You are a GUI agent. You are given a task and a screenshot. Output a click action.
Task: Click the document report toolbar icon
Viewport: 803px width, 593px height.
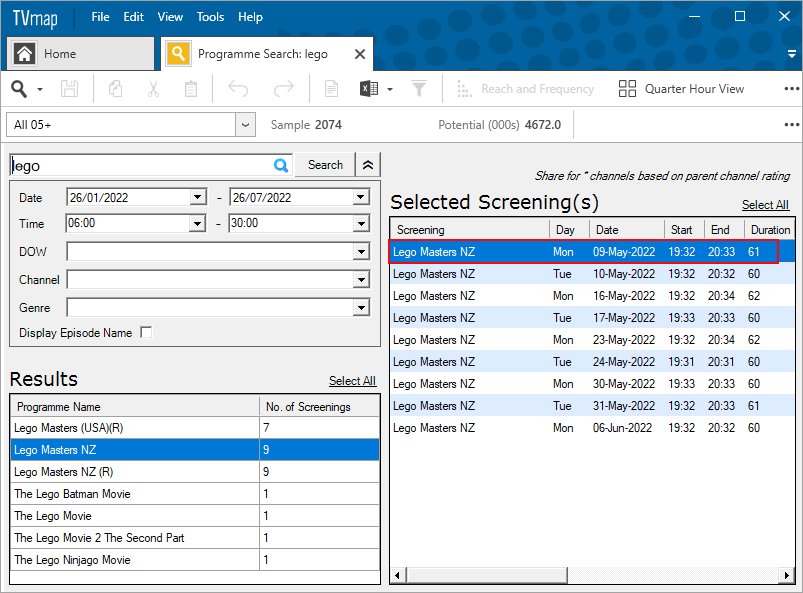[x=331, y=89]
